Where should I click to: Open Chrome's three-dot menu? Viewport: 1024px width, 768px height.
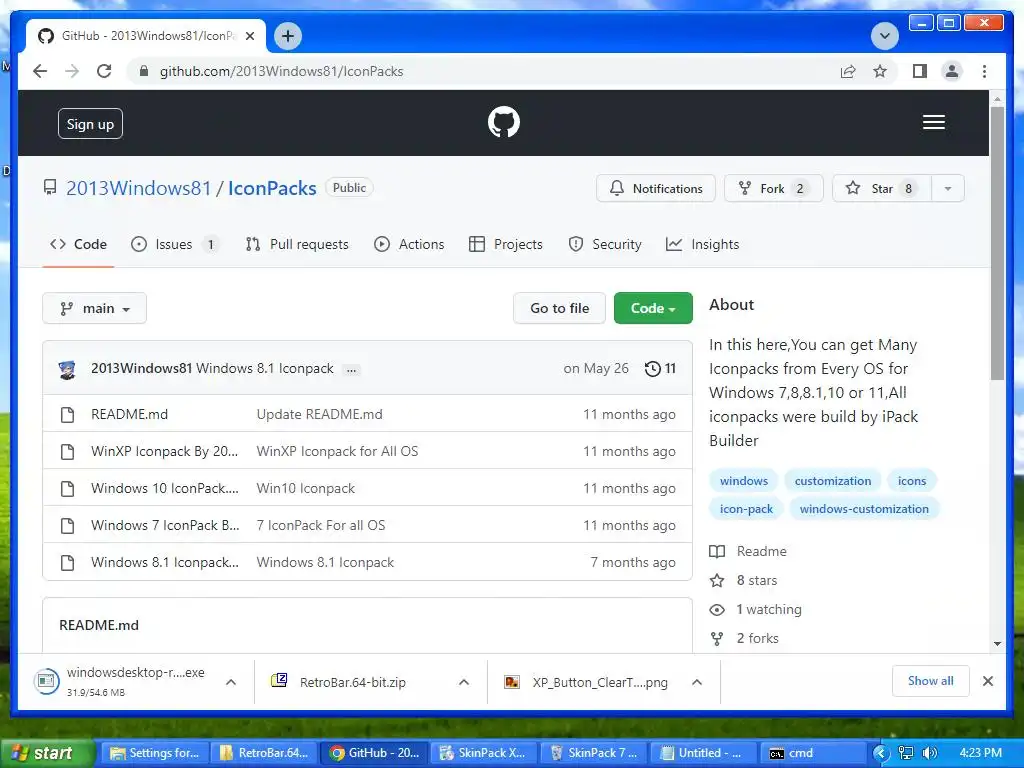click(x=984, y=71)
